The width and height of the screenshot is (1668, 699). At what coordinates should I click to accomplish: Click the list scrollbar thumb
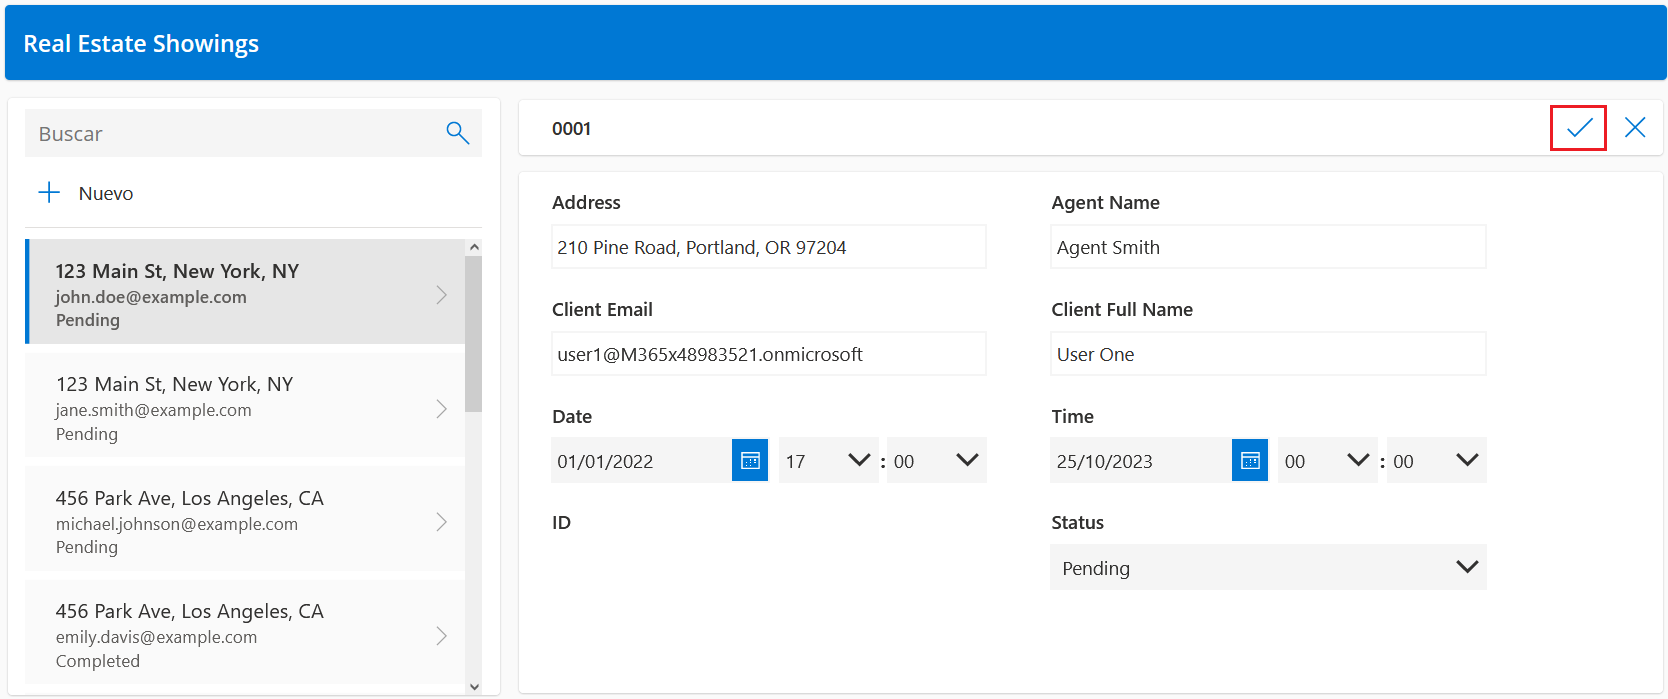coord(474,334)
